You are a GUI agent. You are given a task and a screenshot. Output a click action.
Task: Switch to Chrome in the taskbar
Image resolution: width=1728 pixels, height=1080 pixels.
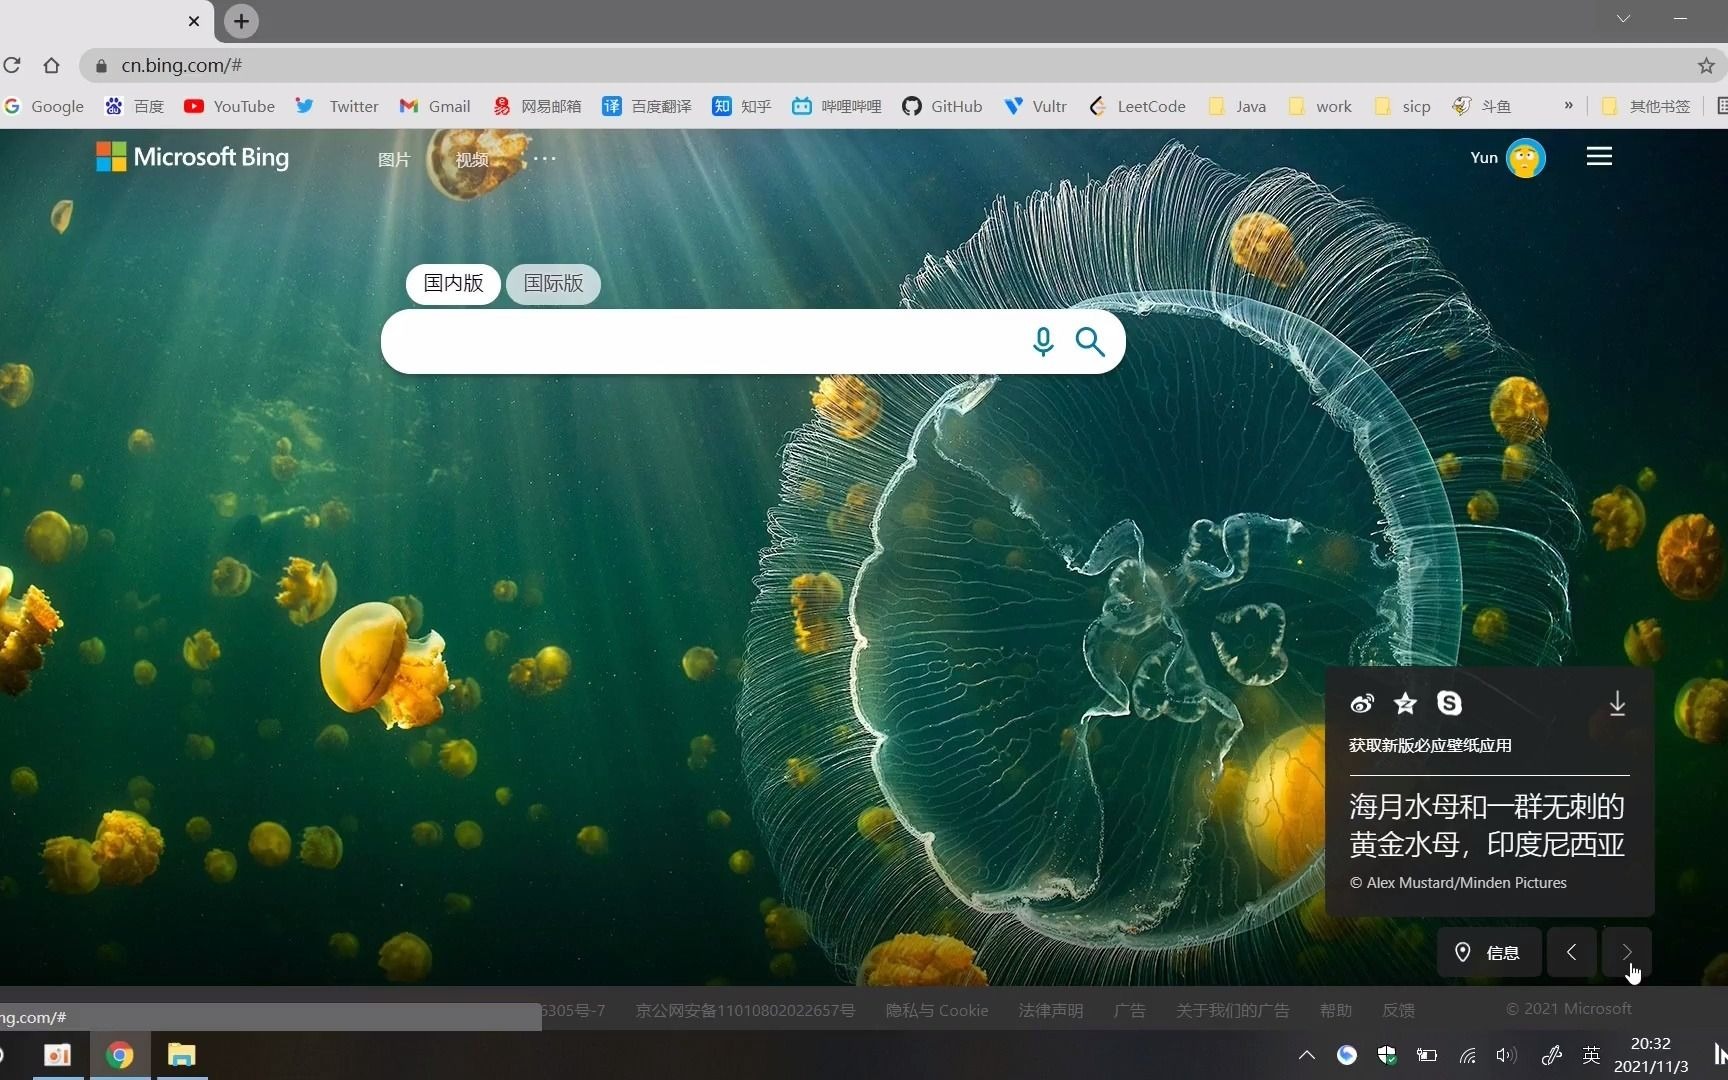120,1055
